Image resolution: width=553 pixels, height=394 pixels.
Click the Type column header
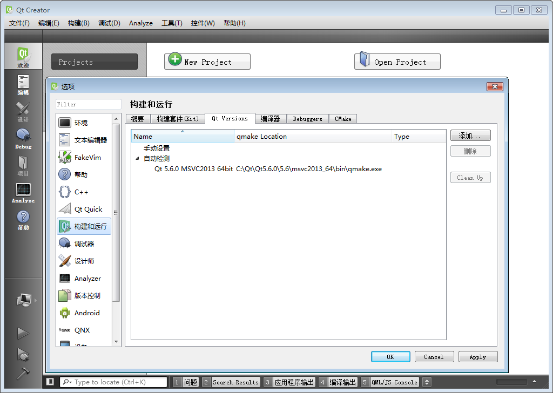pyautogui.click(x=419, y=137)
